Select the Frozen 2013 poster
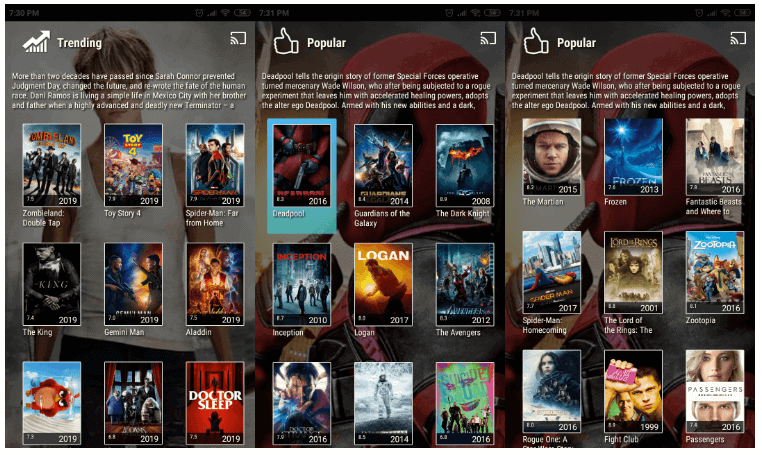This screenshot has width=762, height=455. (x=633, y=157)
